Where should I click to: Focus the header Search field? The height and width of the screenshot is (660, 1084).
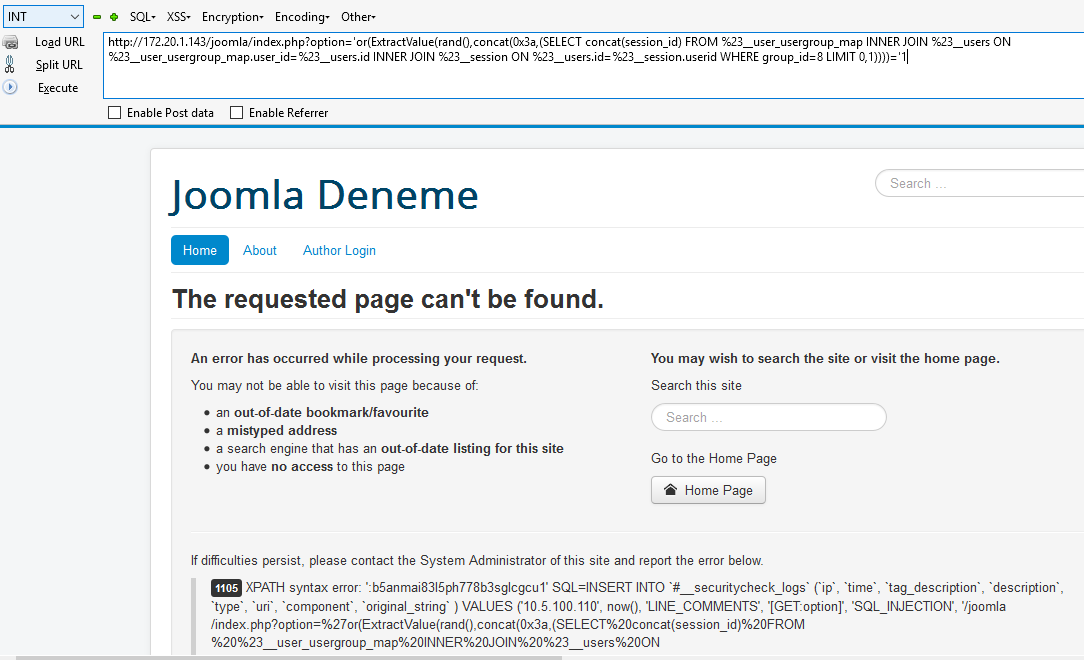(x=980, y=183)
